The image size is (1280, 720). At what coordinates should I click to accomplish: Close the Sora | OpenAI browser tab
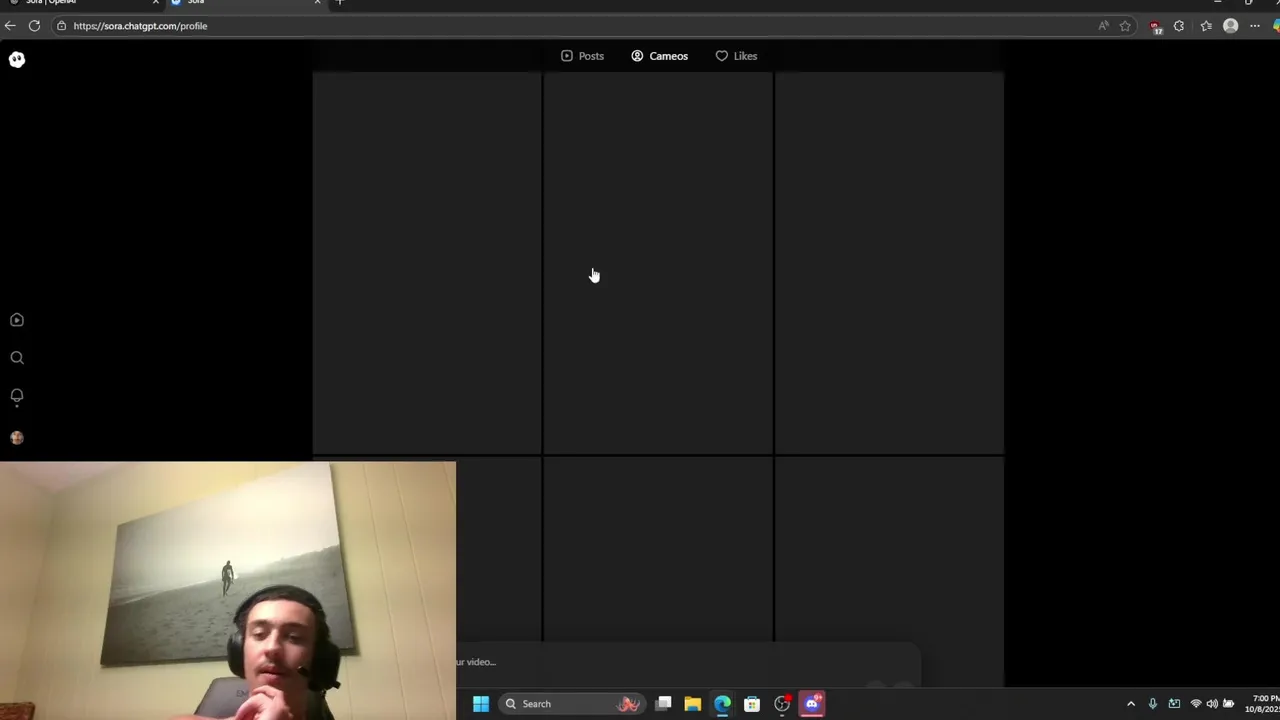(155, 3)
